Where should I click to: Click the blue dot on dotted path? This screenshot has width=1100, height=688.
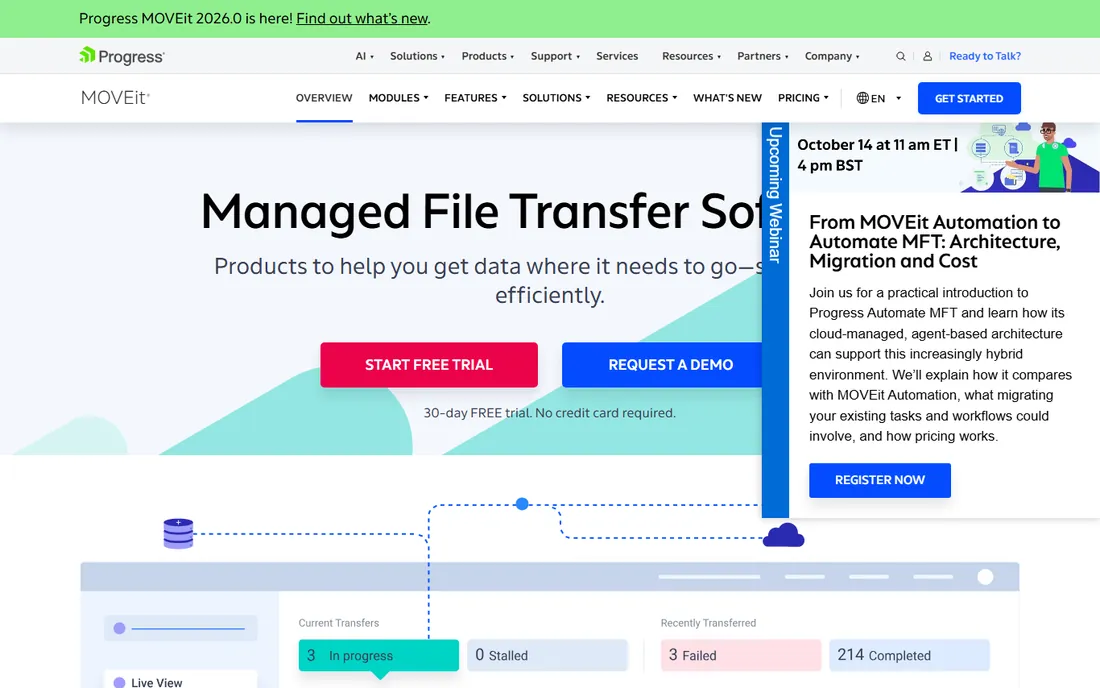tap(522, 504)
